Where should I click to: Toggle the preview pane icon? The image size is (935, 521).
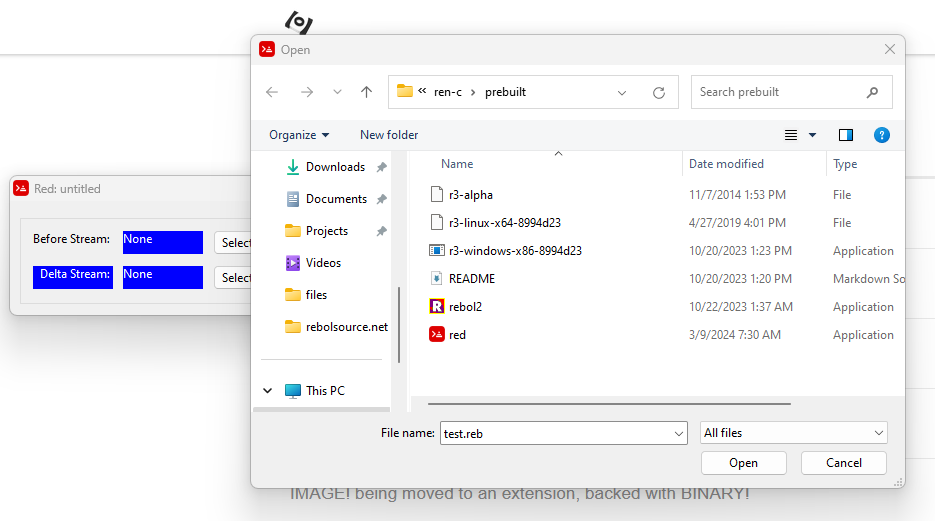(846, 135)
